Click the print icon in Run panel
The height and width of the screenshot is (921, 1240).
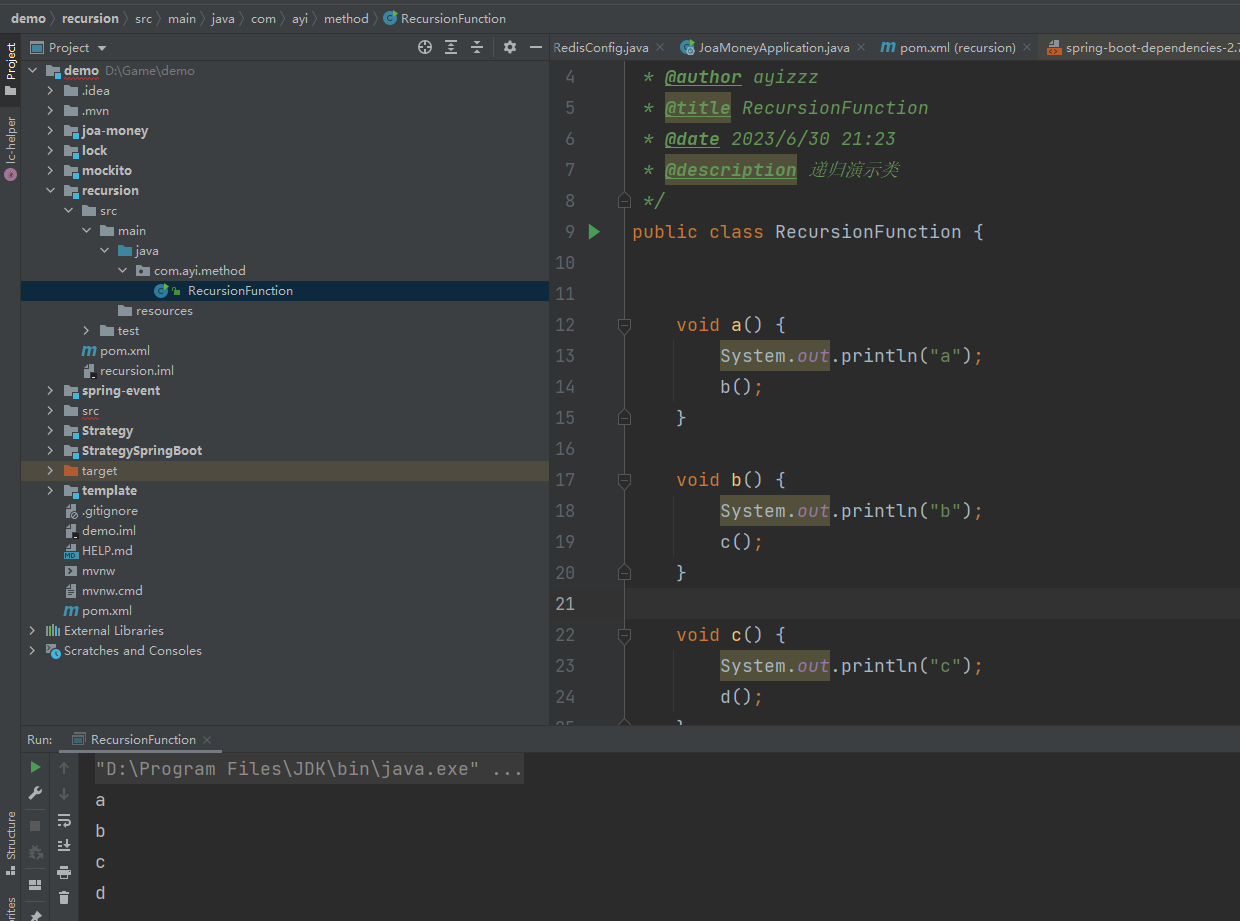click(64, 872)
